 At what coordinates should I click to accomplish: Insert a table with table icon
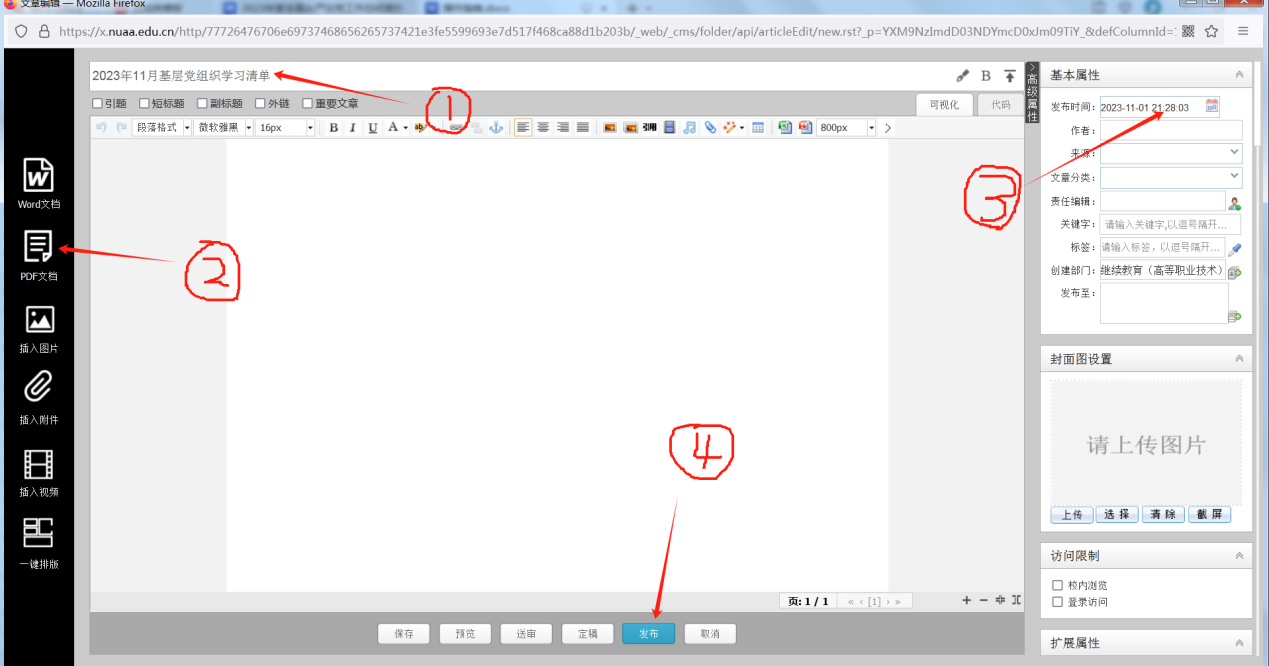pos(758,127)
